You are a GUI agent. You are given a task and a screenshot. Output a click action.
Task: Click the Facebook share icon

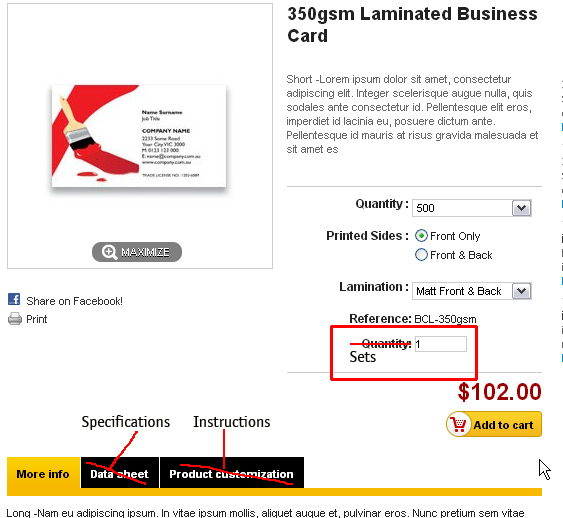coord(14,299)
